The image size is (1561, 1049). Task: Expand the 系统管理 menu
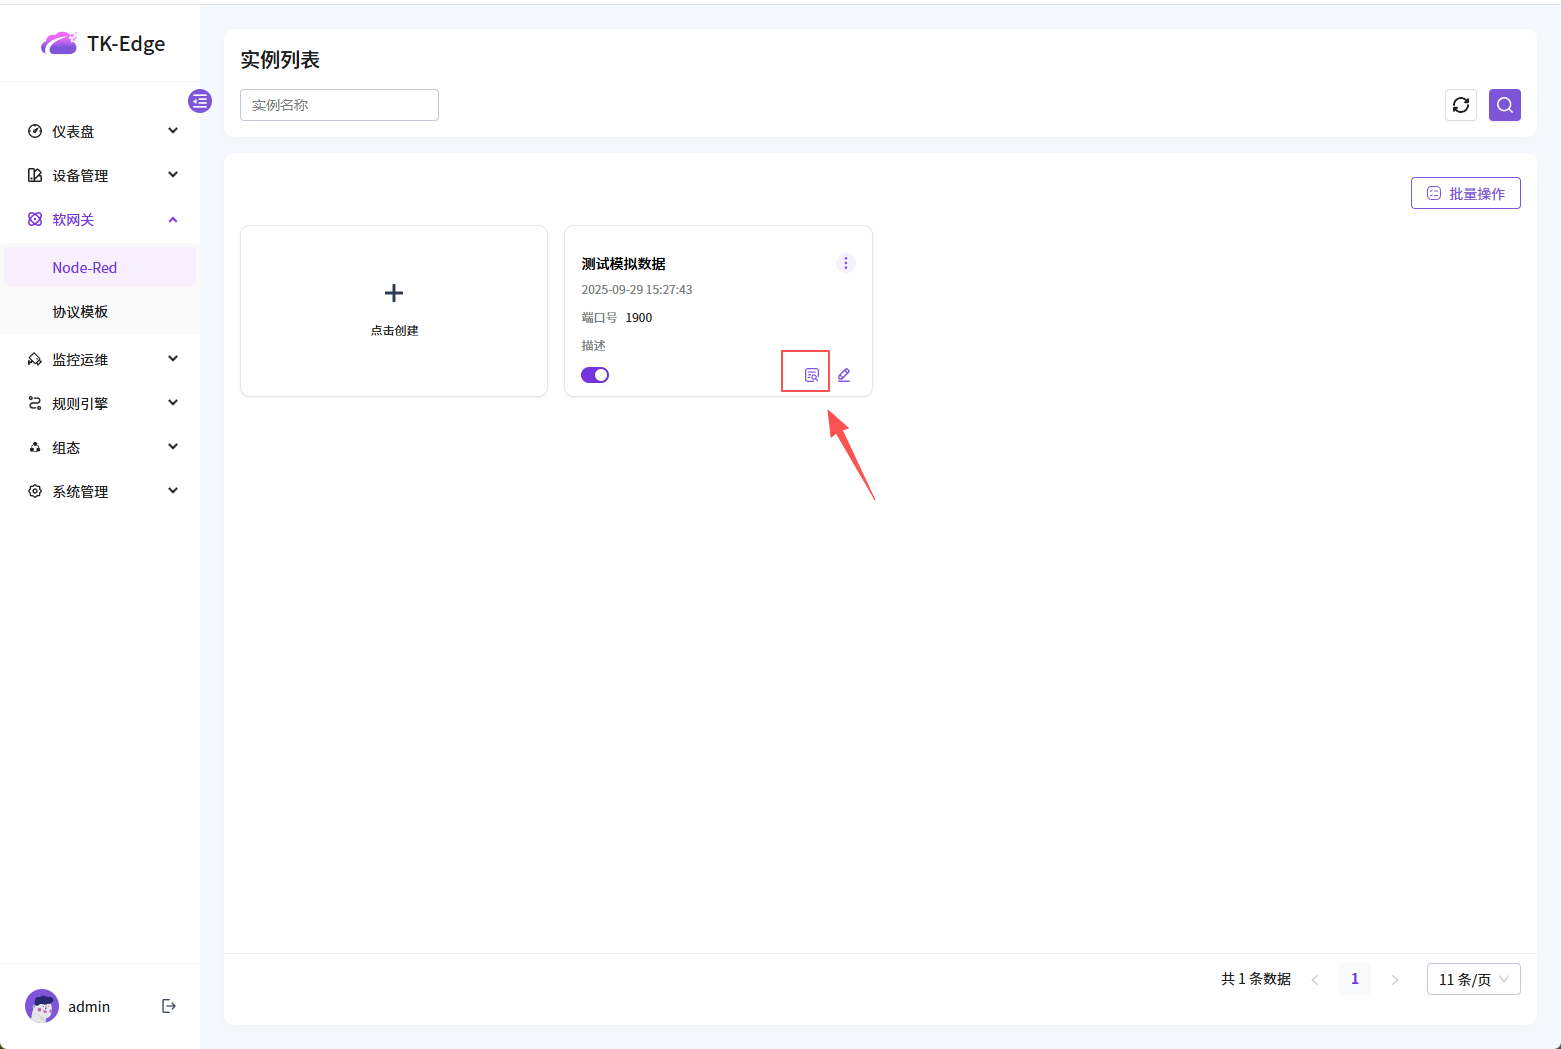point(100,491)
